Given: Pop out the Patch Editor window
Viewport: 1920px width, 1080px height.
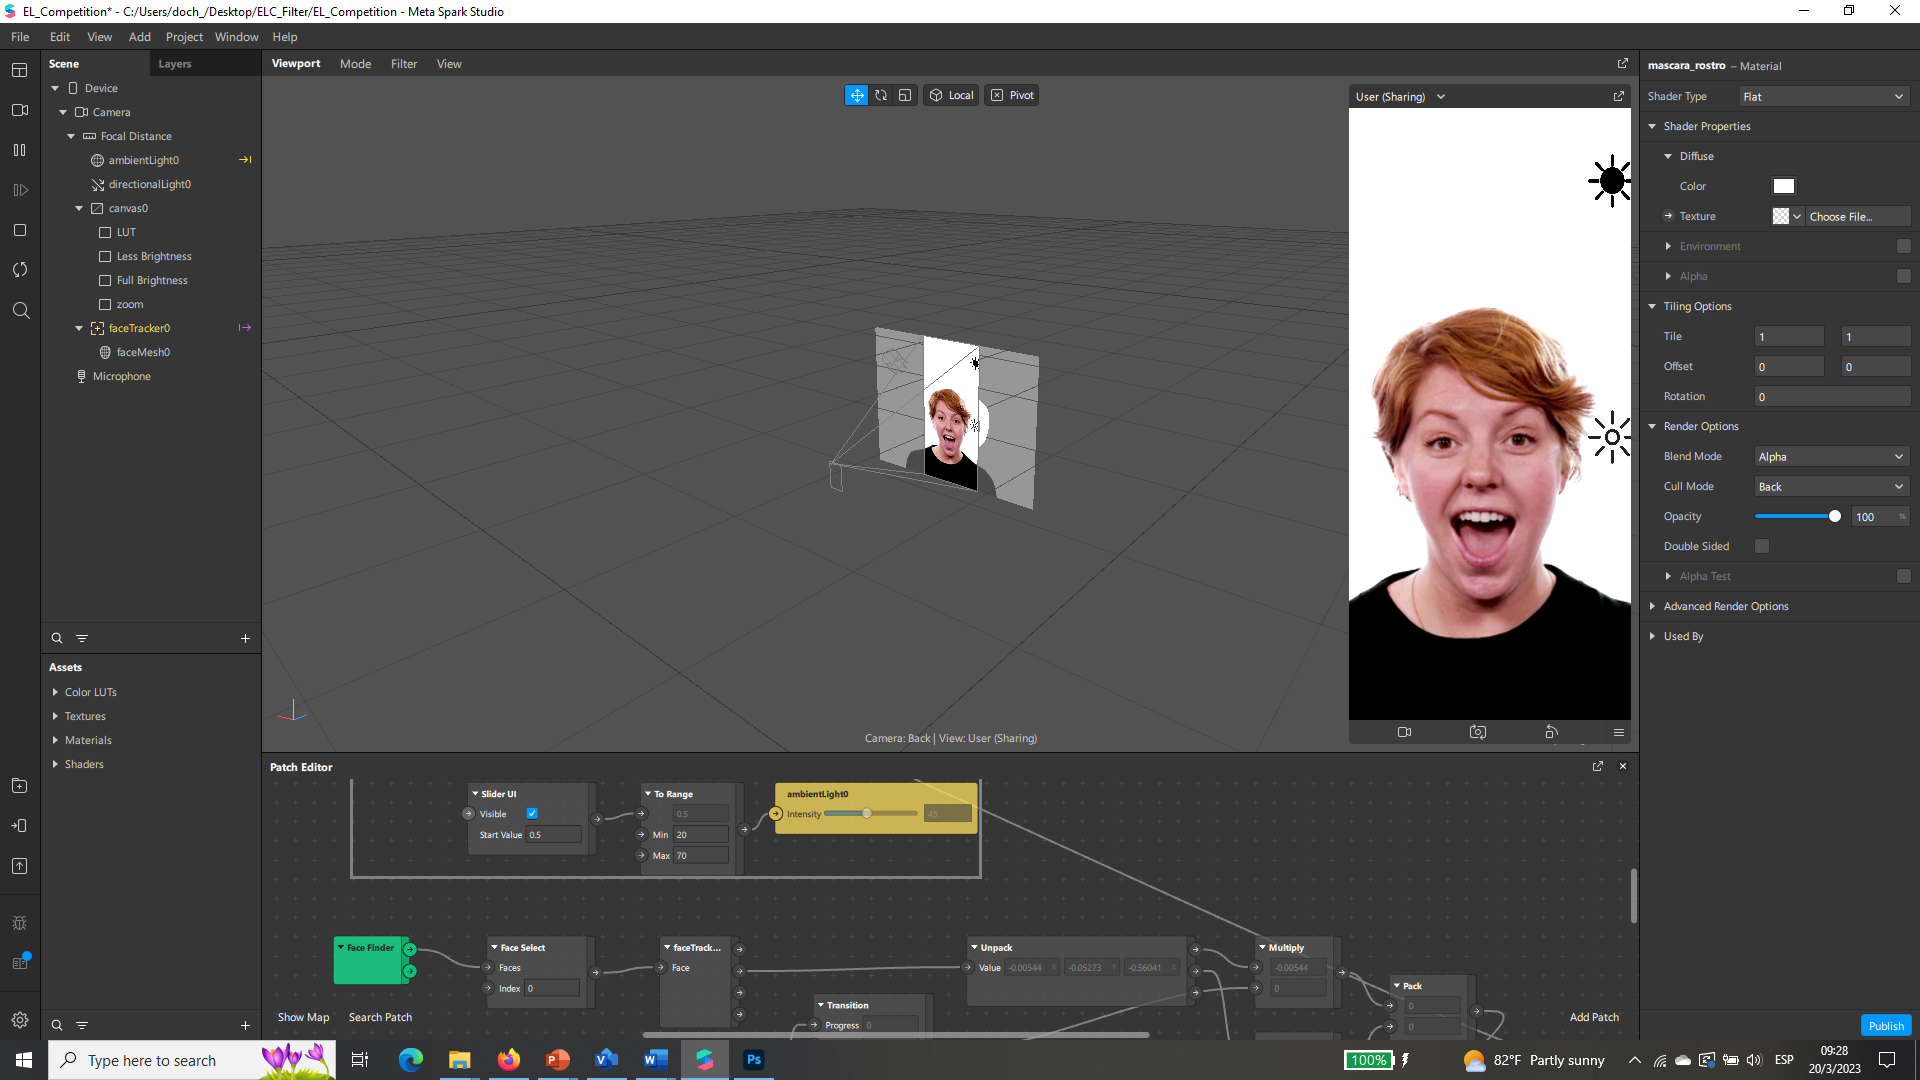Looking at the screenshot, I should point(1598,766).
